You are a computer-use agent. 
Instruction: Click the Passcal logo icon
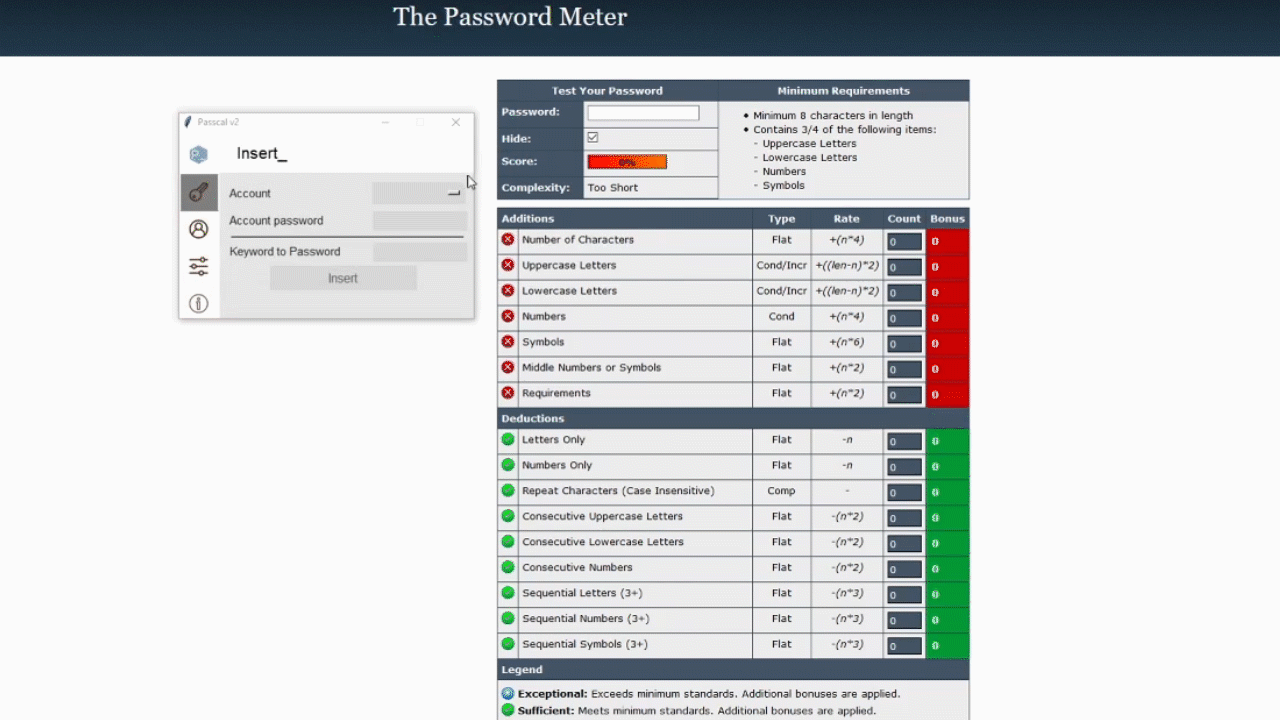198,154
